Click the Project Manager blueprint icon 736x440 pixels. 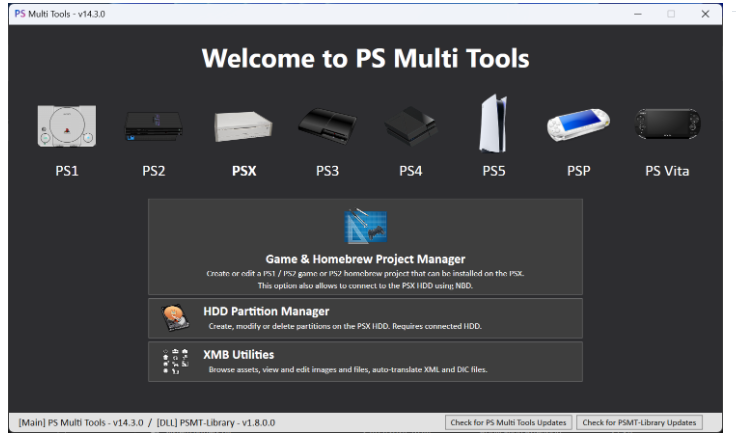[x=365, y=229]
